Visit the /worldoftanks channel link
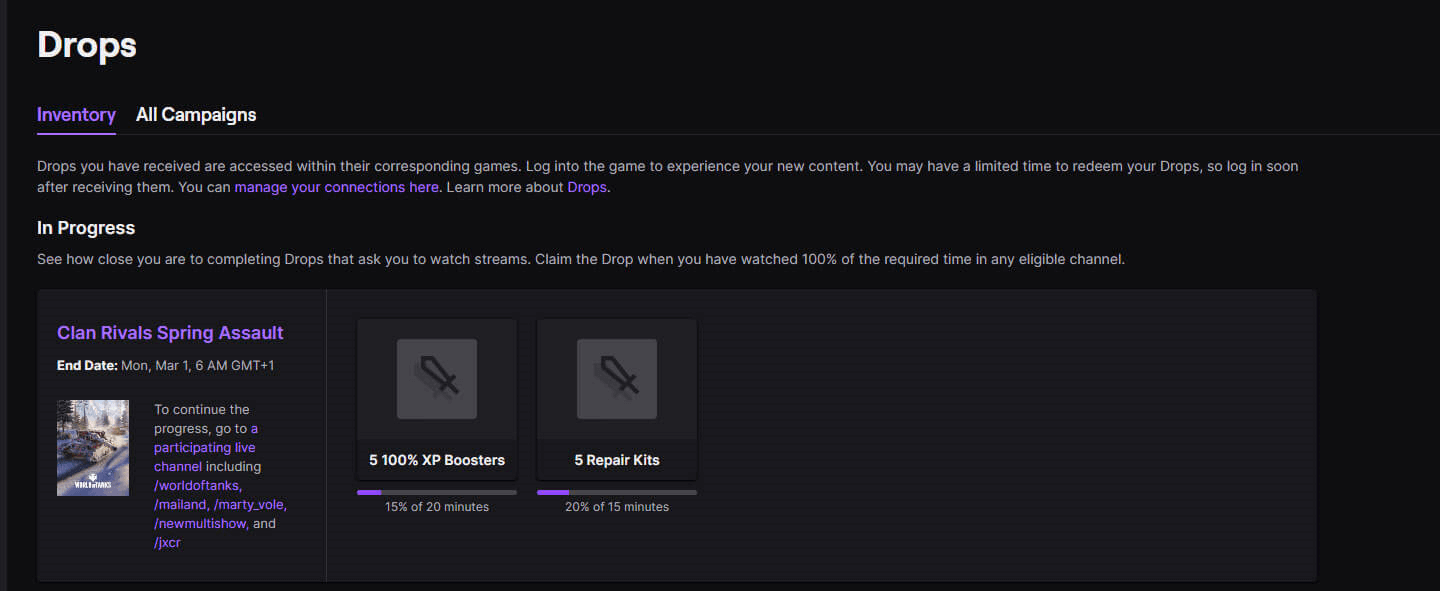1440x591 pixels. point(198,485)
